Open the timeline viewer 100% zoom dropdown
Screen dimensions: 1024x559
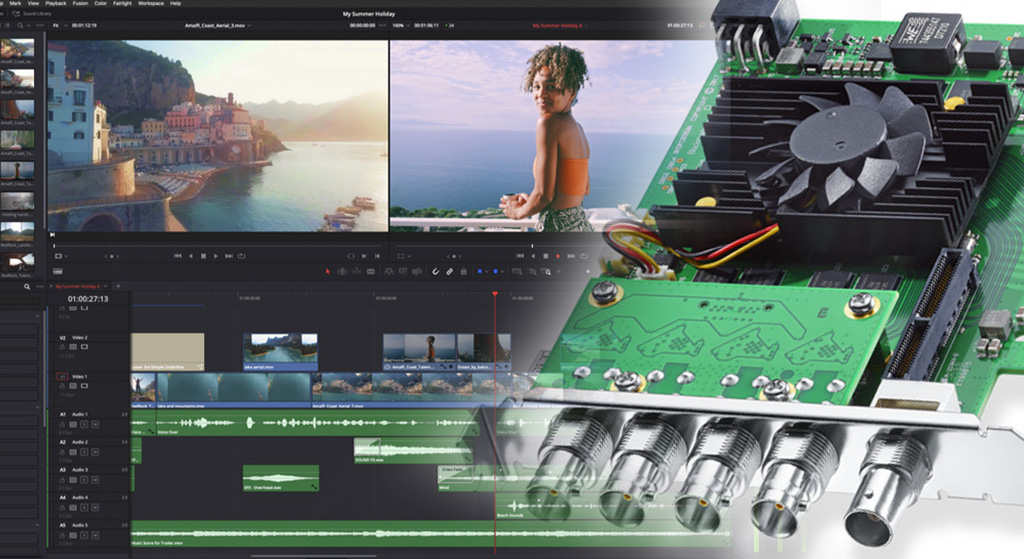coord(400,25)
